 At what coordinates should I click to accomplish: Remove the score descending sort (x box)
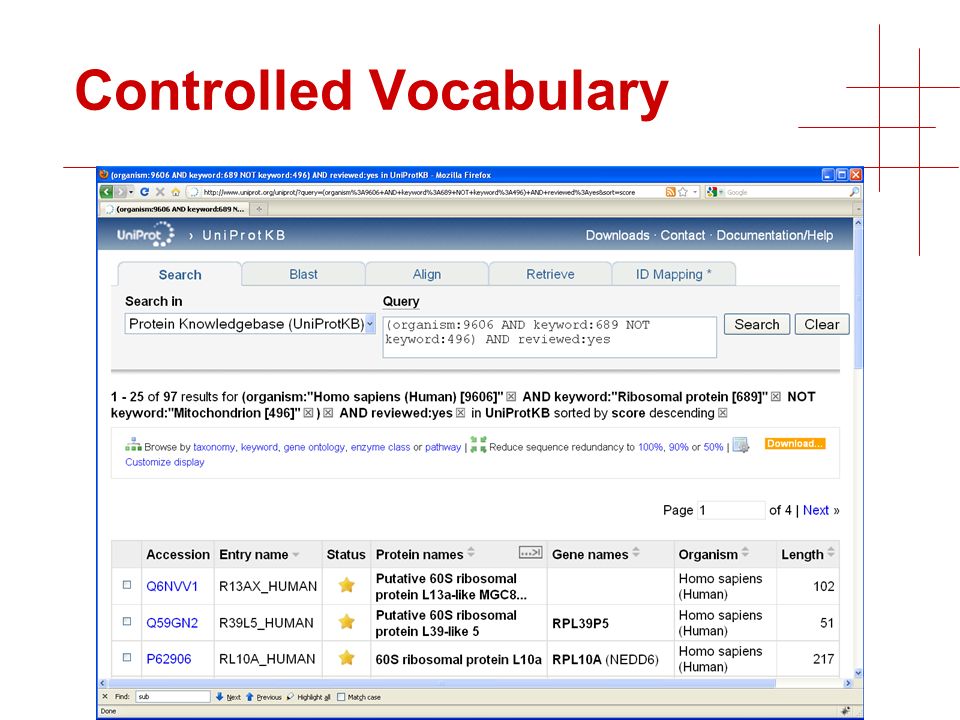722,413
